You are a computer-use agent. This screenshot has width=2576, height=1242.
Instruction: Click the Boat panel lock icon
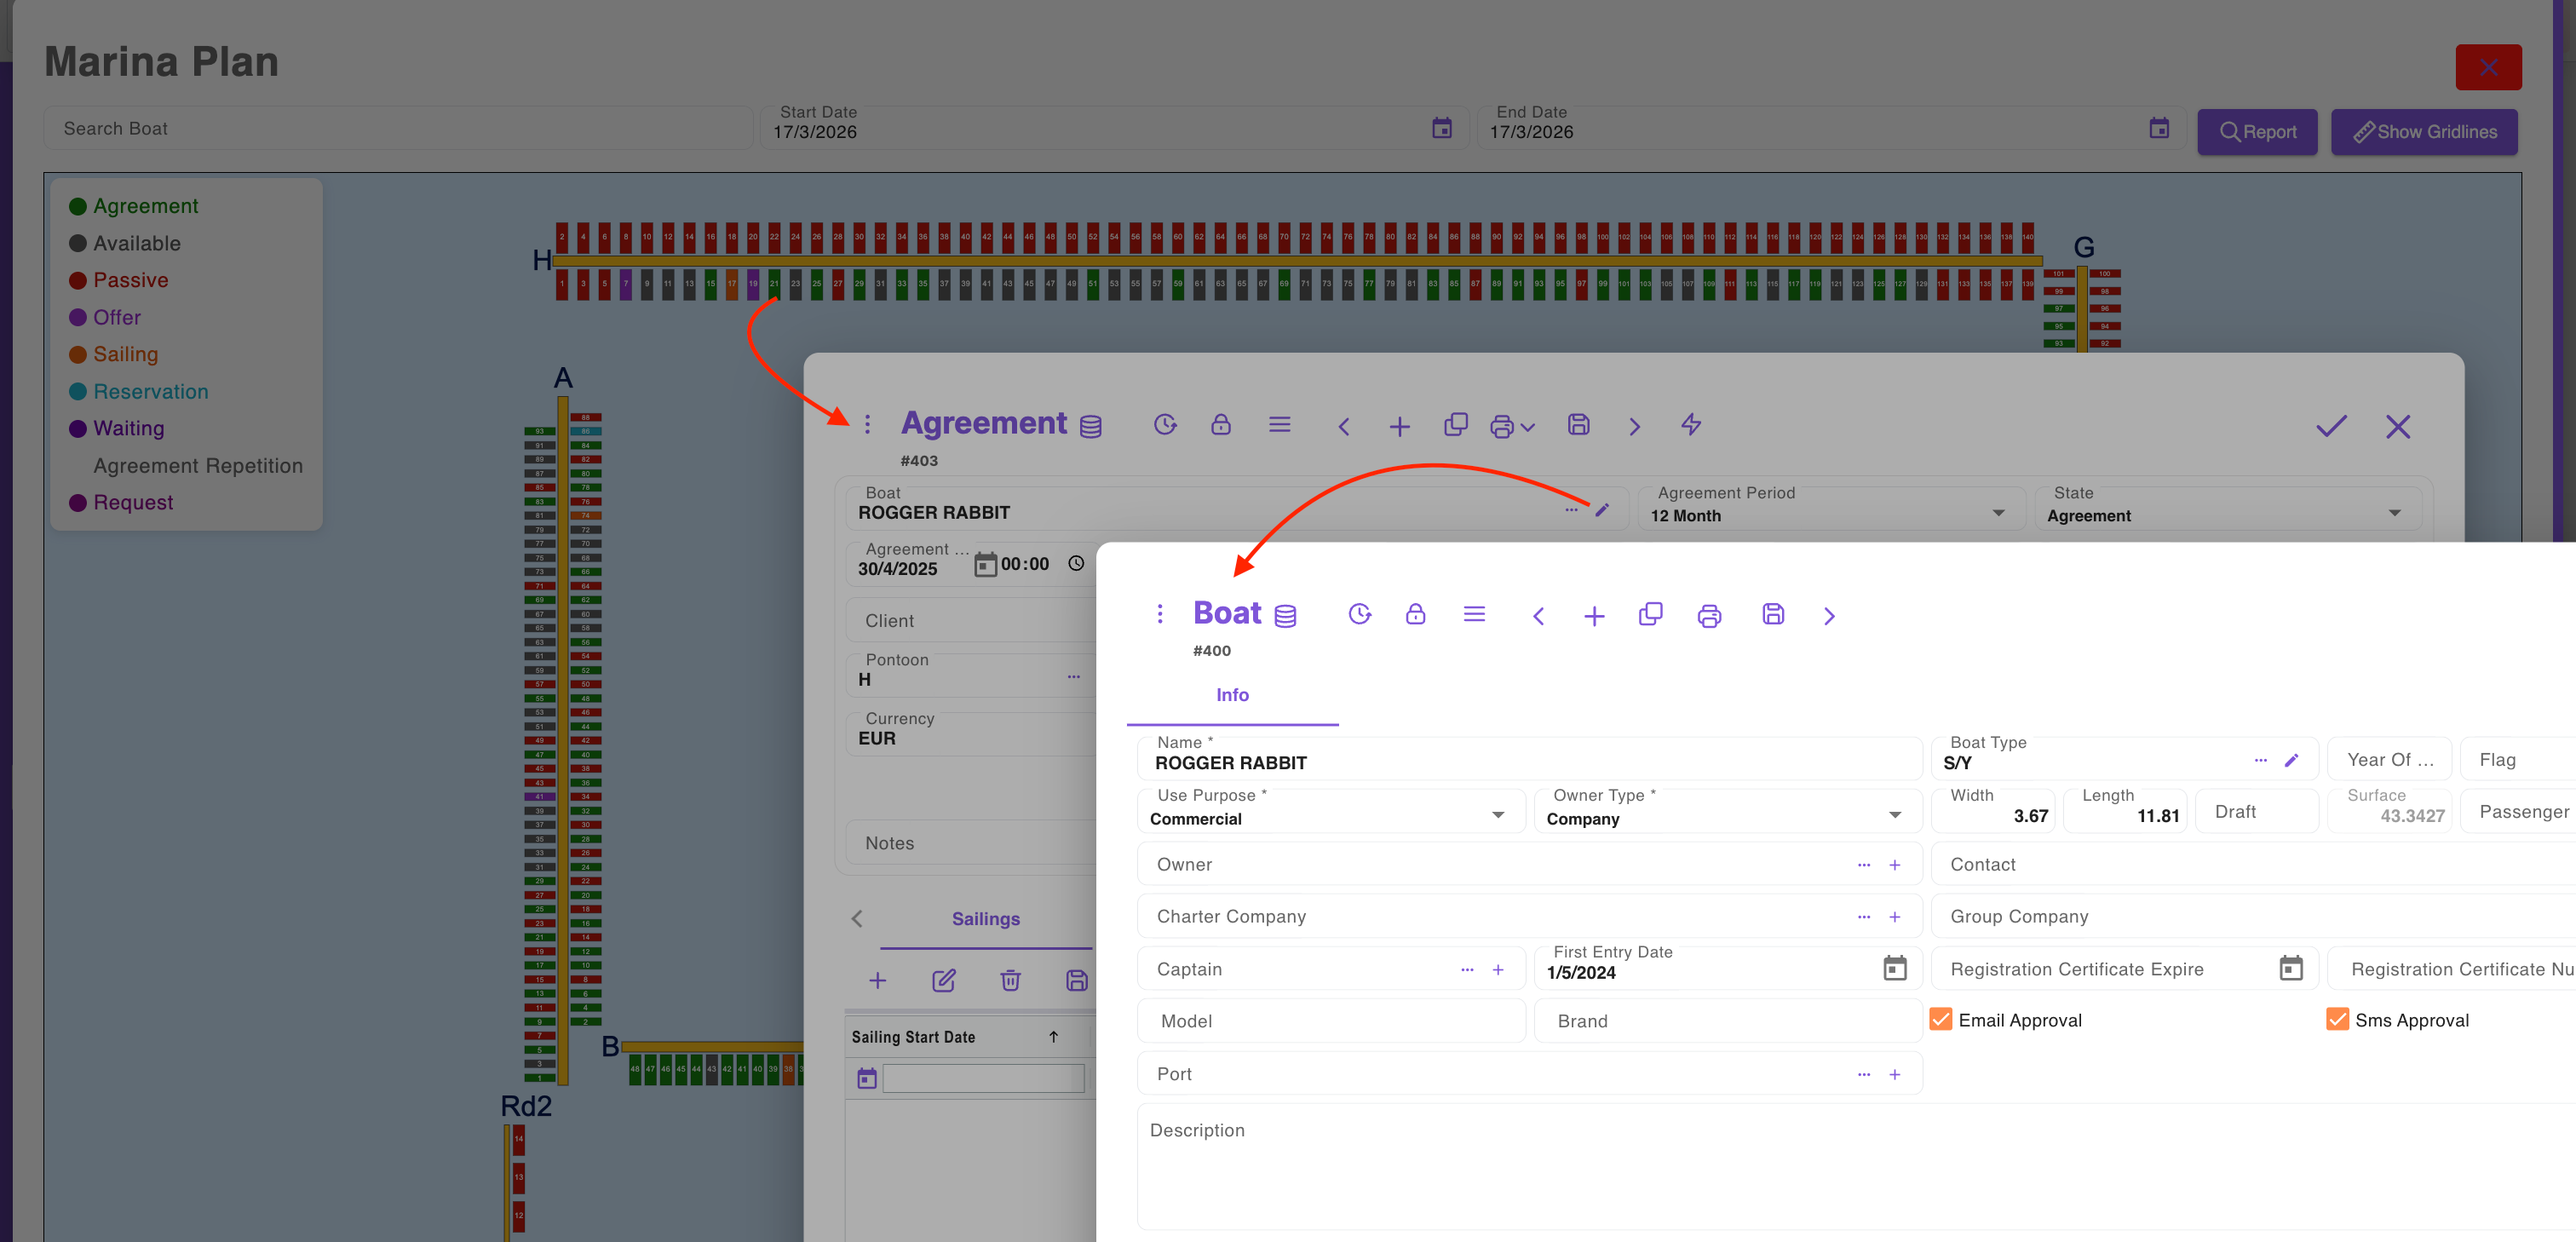[1415, 614]
